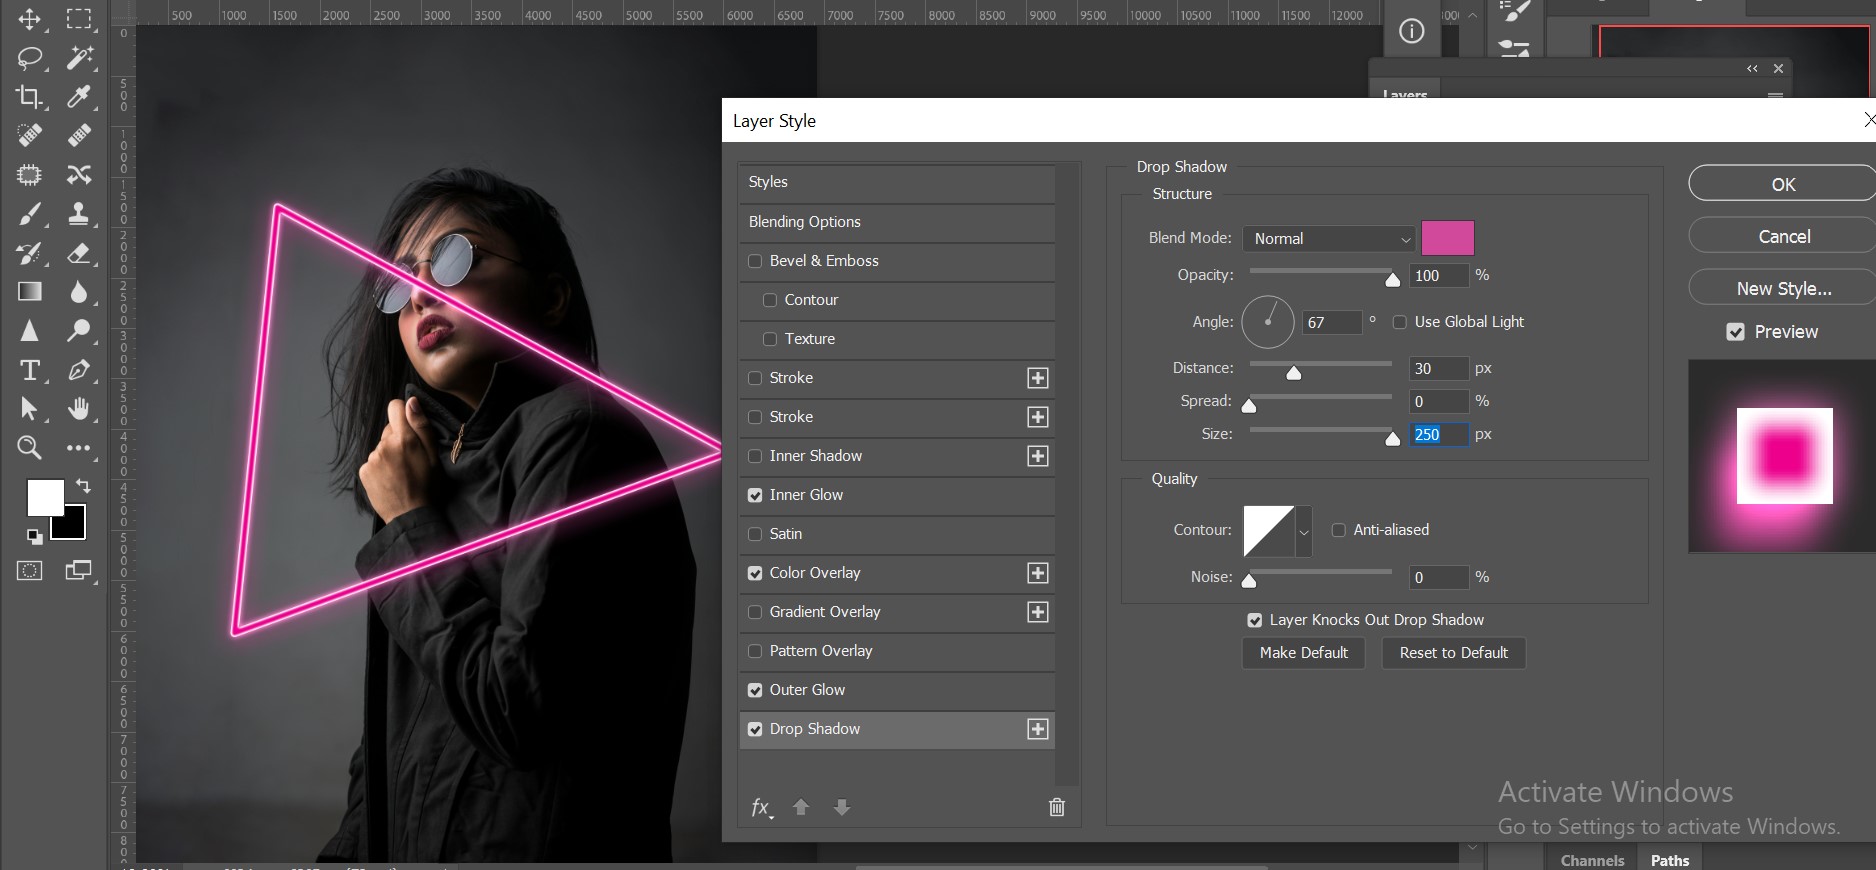Open the Contour picker dropdown arrow

tap(1304, 531)
